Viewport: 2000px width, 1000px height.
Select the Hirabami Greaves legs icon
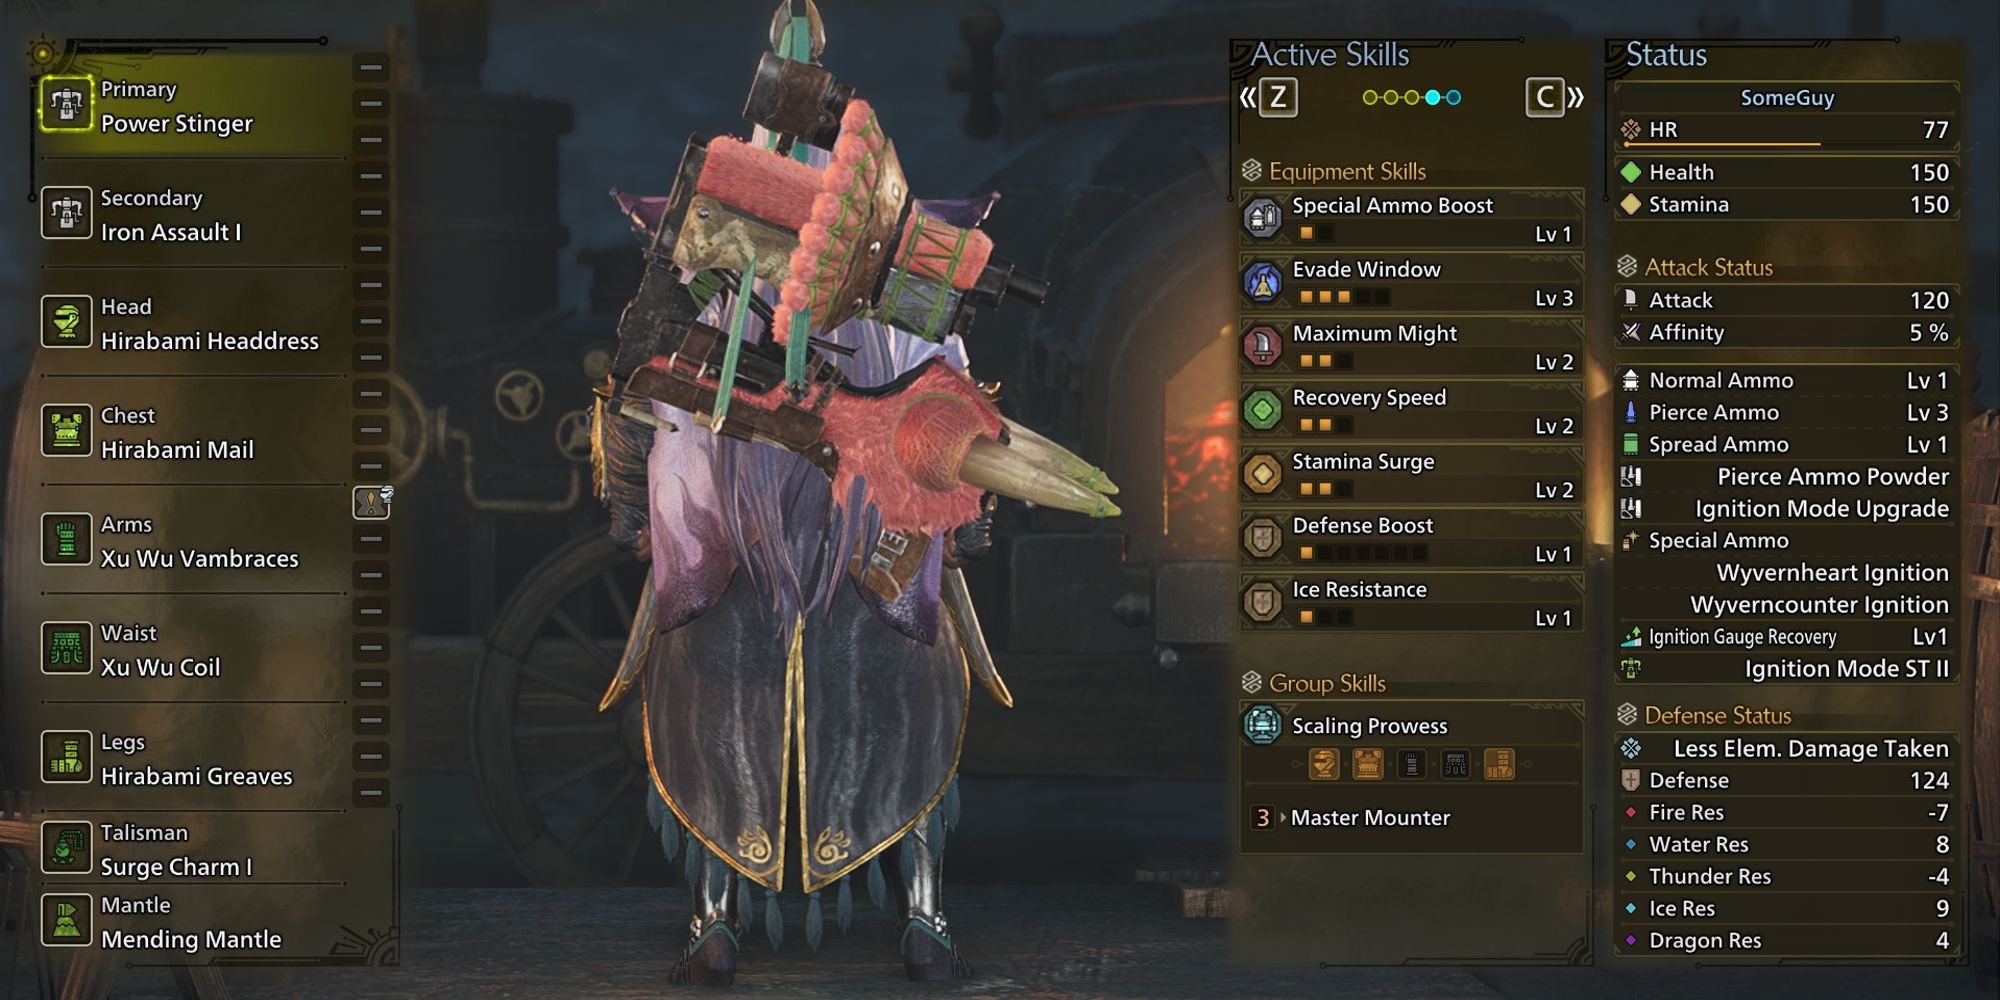66,757
